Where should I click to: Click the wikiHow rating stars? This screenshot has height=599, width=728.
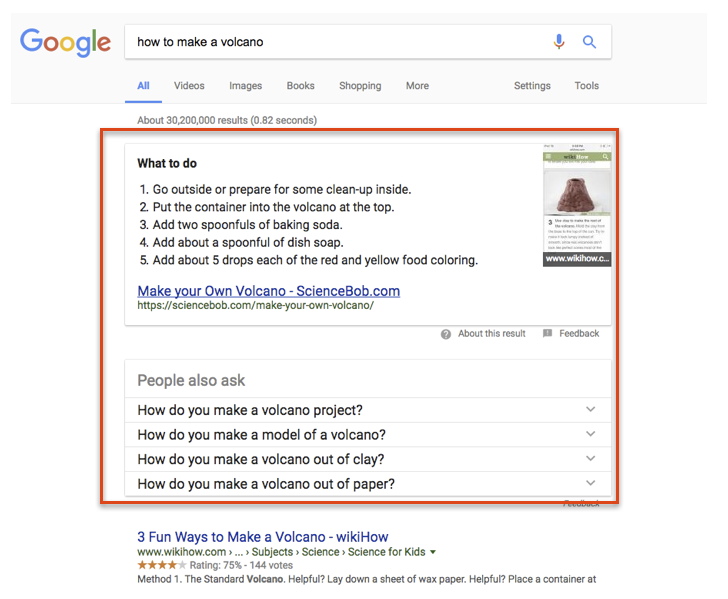click(x=162, y=565)
